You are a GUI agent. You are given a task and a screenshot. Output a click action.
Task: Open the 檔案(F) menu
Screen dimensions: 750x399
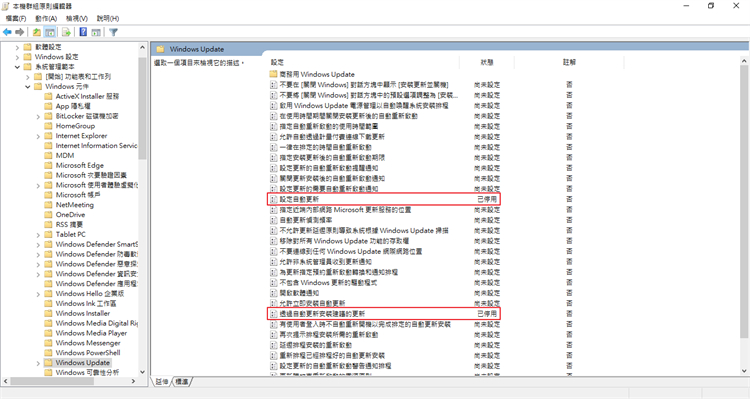[x=16, y=18]
